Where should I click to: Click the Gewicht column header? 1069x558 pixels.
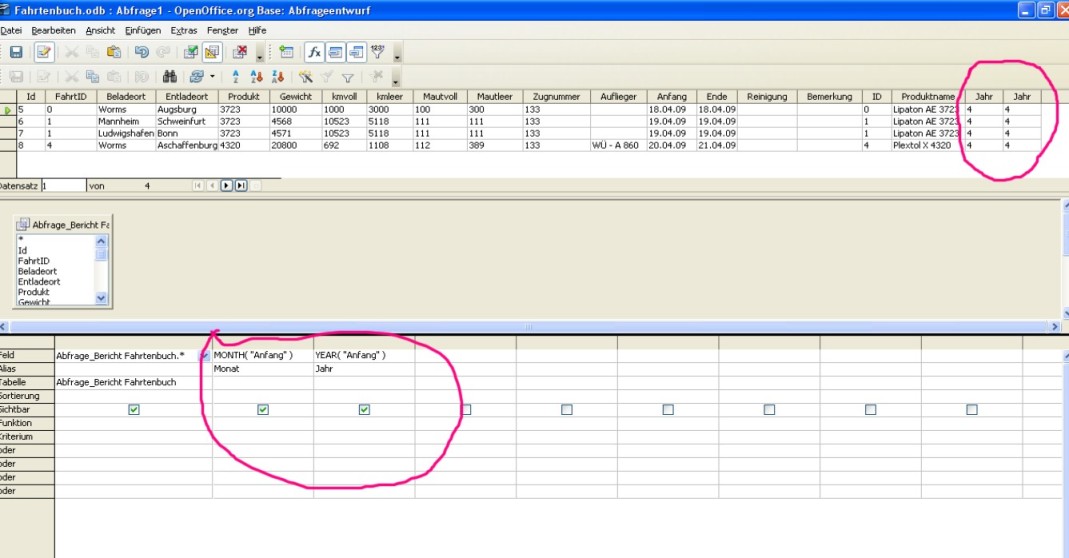tap(295, 96)
